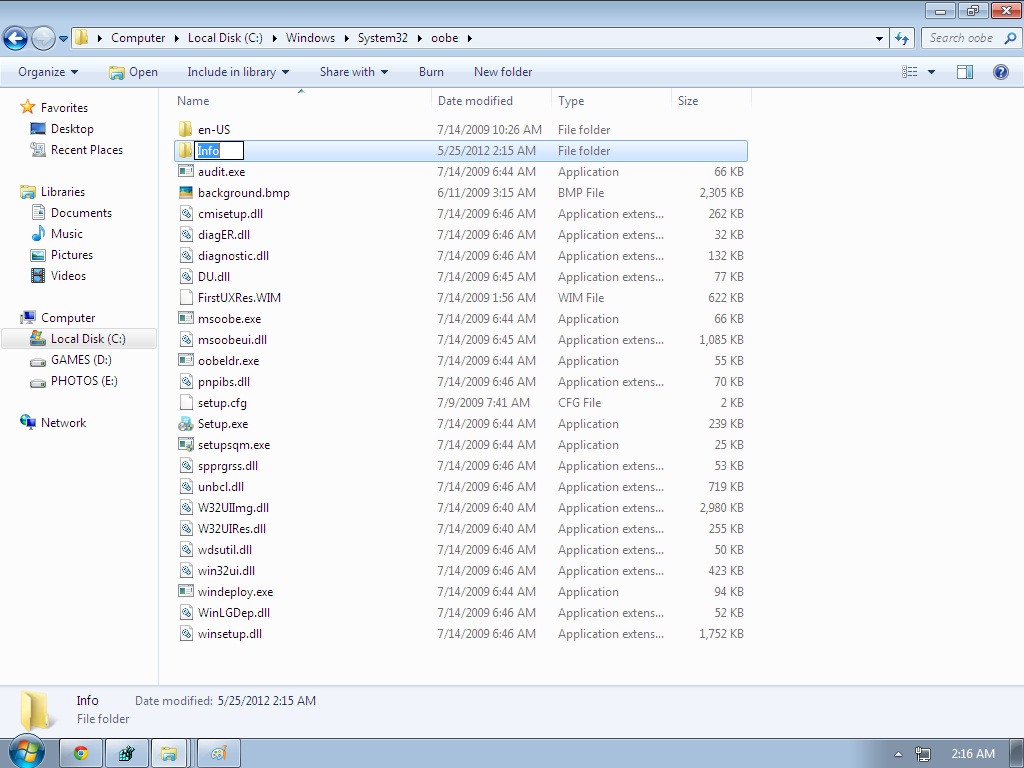Viewport: 1024px width, 768px height.
Task: Show hidden system tray icons
Action: [899, 754]
